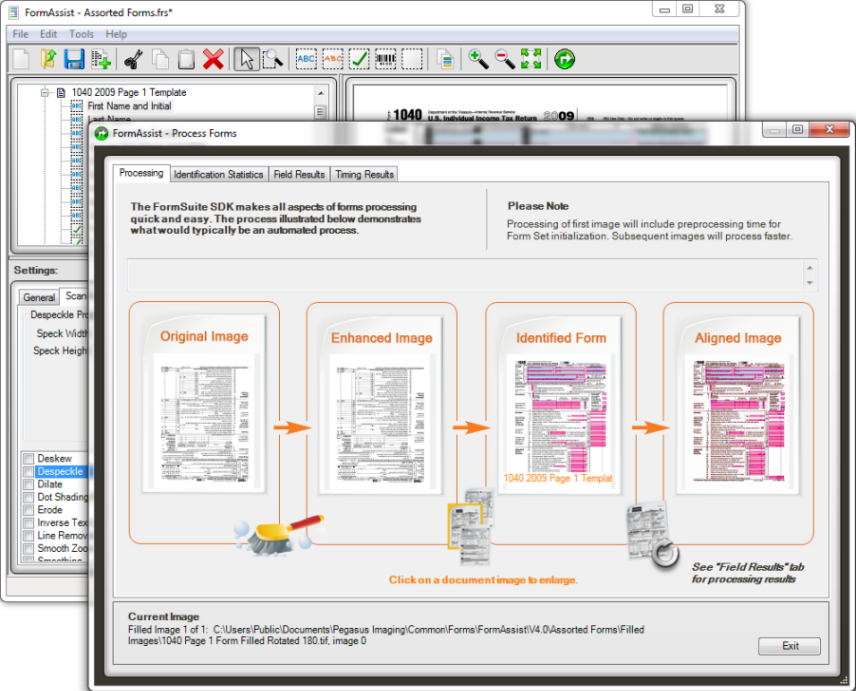Screen dimensions: 856x691
Task: Click the clipboard Paste icon
Action: (x=186, y=59)
